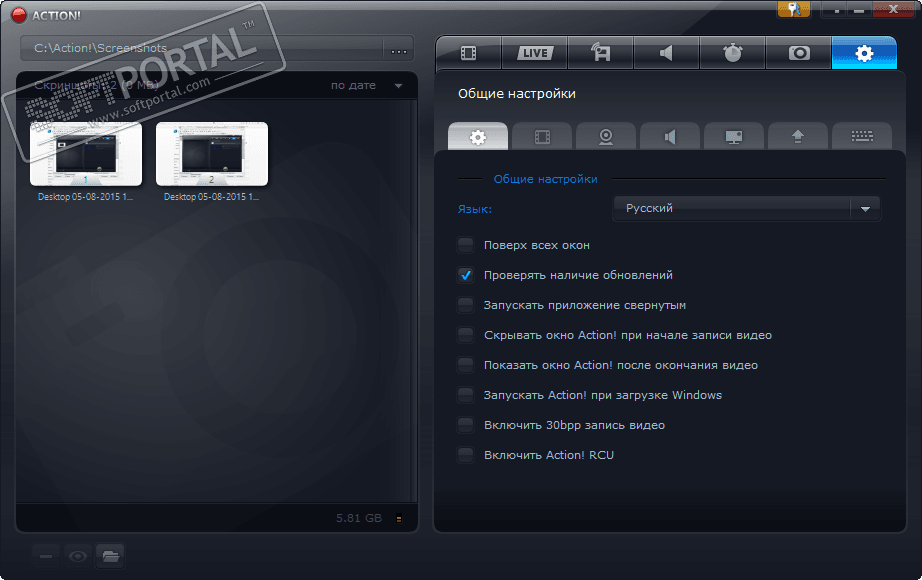Open the video recordings tab
Image resolution: width=922 pixels, height=580 pixels.
(x=469, y=53)
